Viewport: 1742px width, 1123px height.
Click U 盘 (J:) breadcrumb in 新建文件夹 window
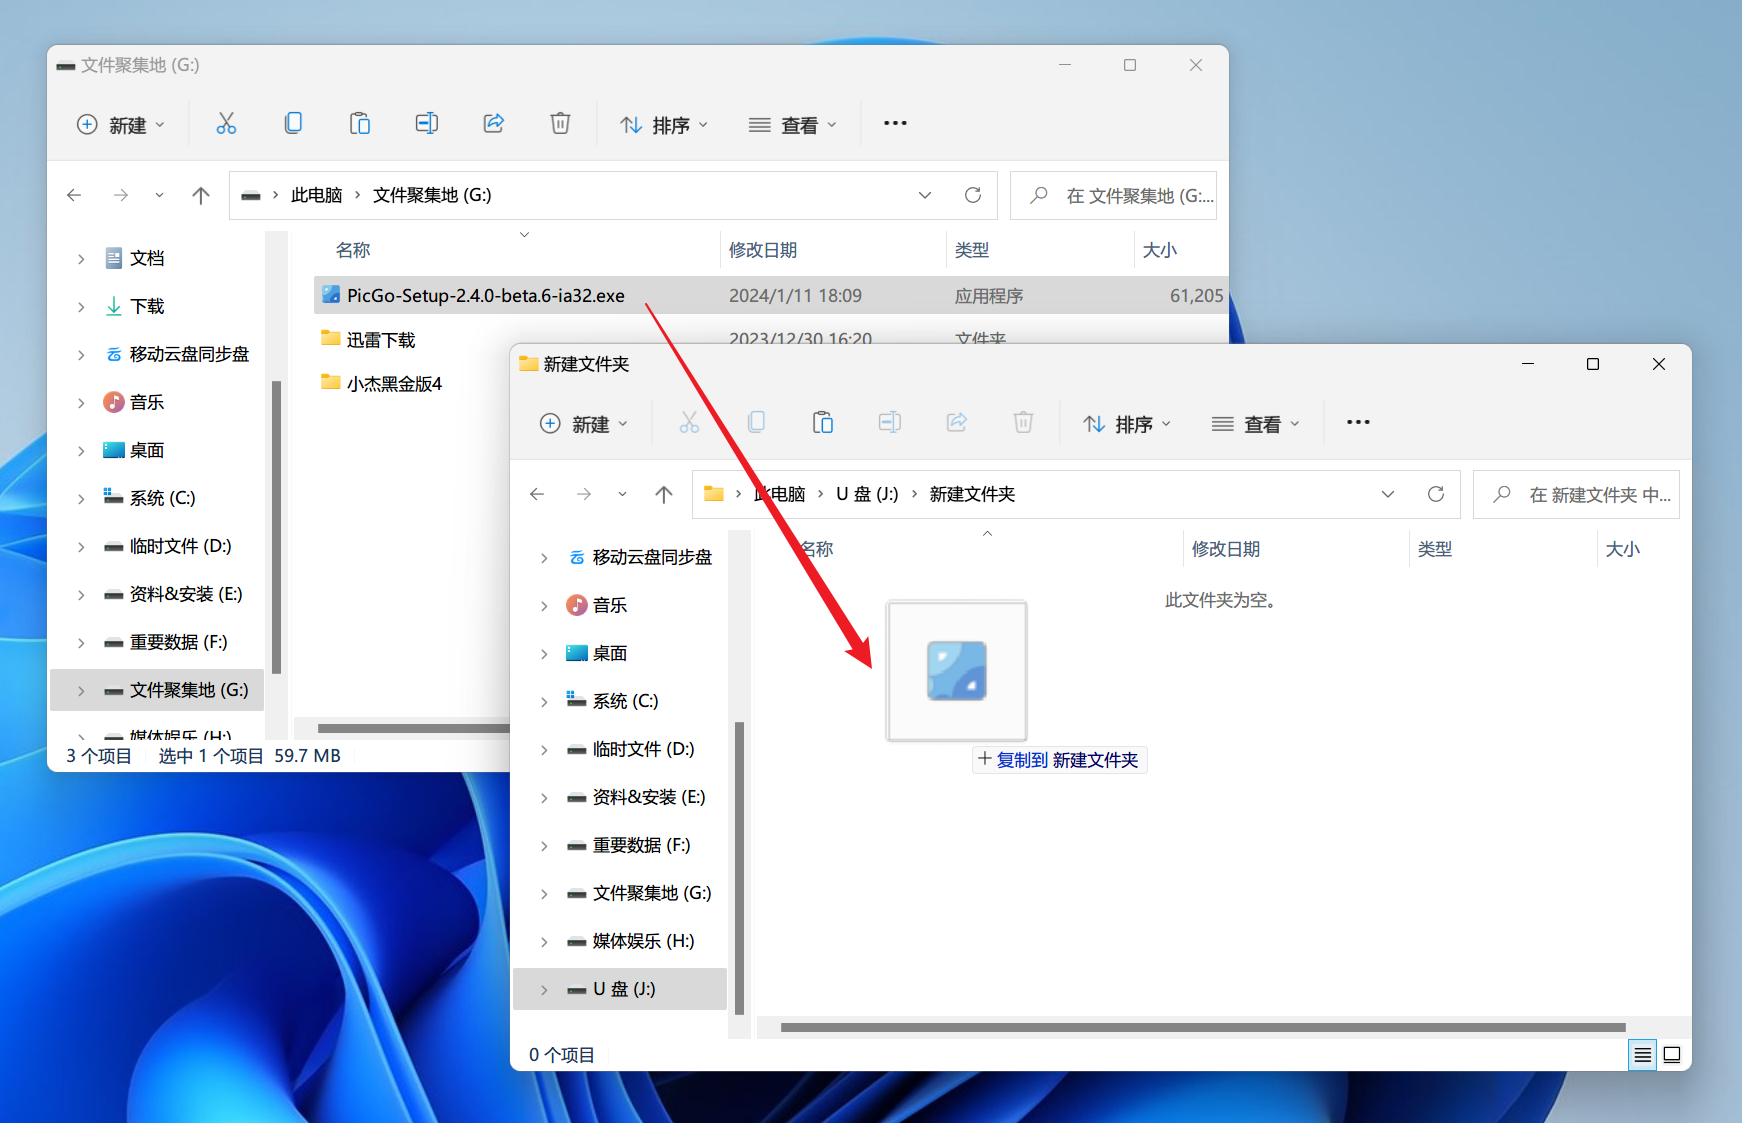pyautogui.click(x=867, y=494)
